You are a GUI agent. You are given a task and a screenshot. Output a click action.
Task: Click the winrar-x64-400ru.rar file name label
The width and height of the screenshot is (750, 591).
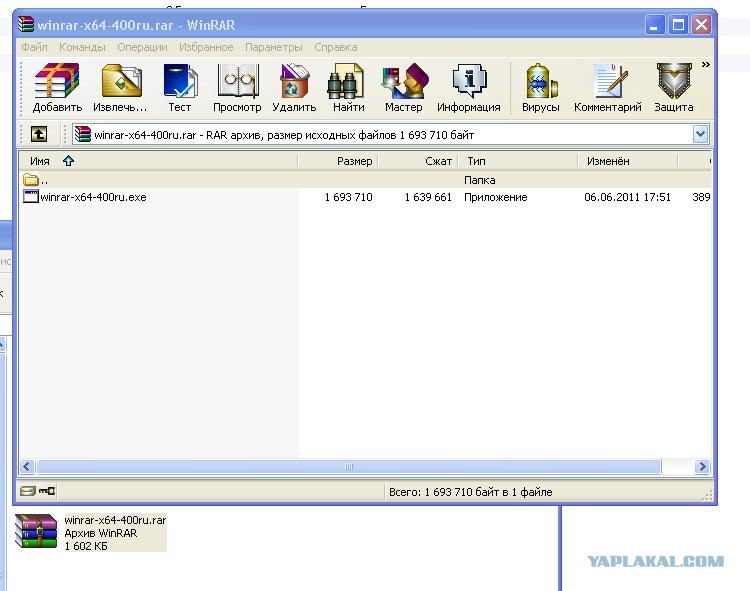[115, 520]
